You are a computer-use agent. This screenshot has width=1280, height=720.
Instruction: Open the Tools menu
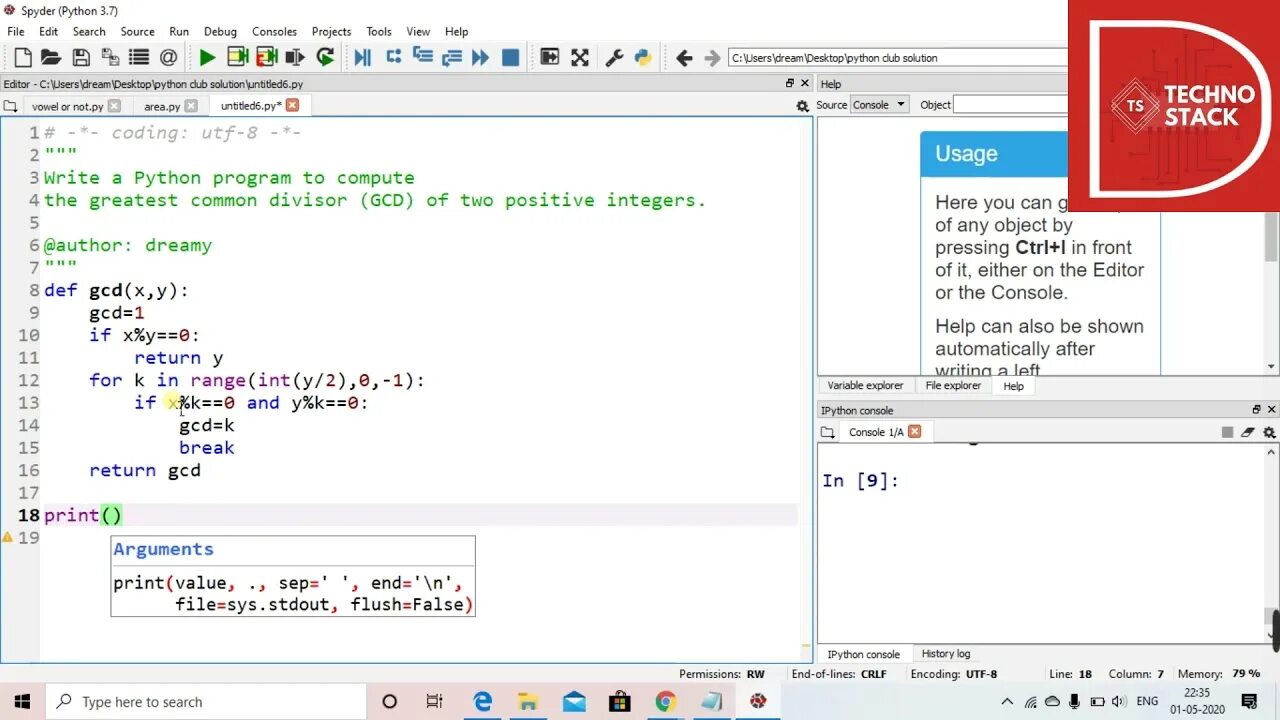[379, 31]
